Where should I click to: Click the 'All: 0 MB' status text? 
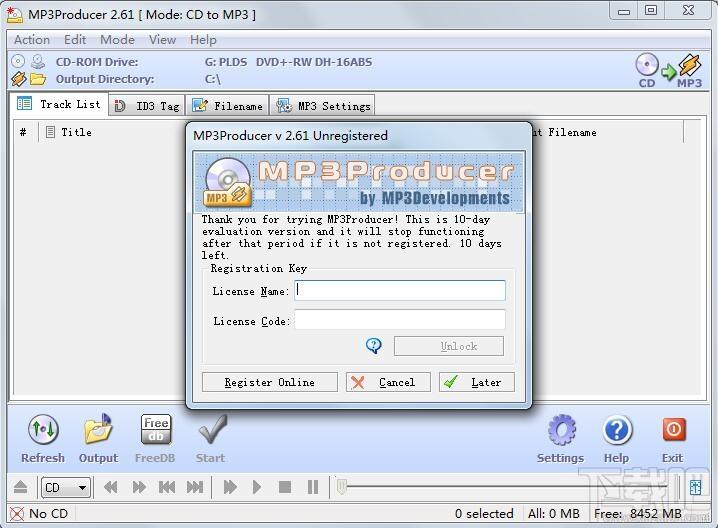pos(554,514)
